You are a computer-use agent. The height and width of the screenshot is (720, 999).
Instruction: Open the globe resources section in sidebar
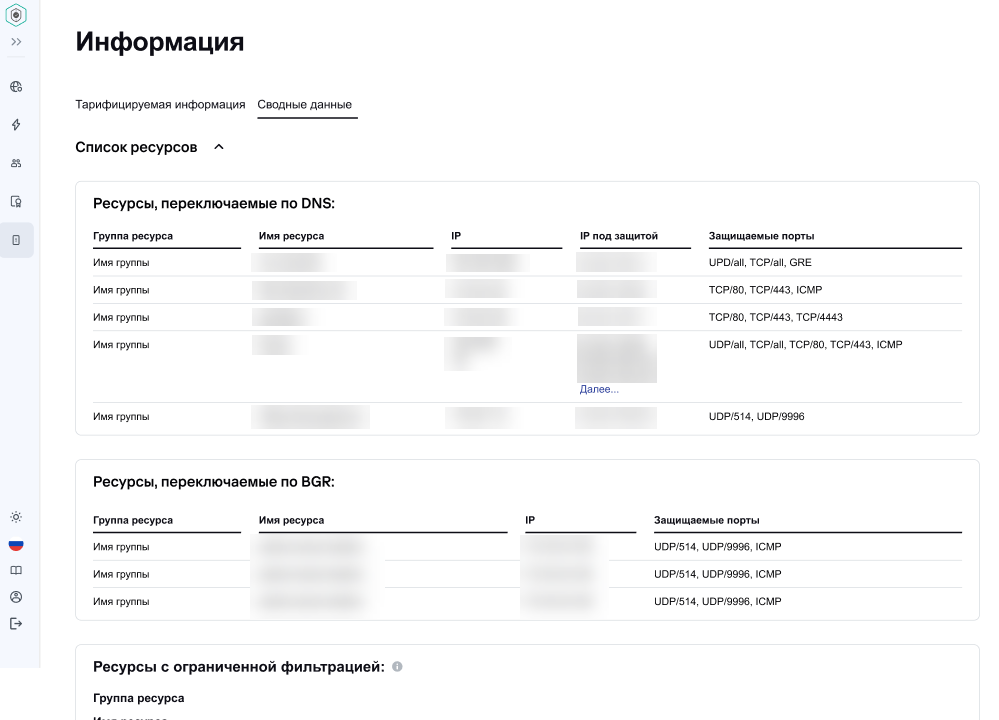point(15,86)
